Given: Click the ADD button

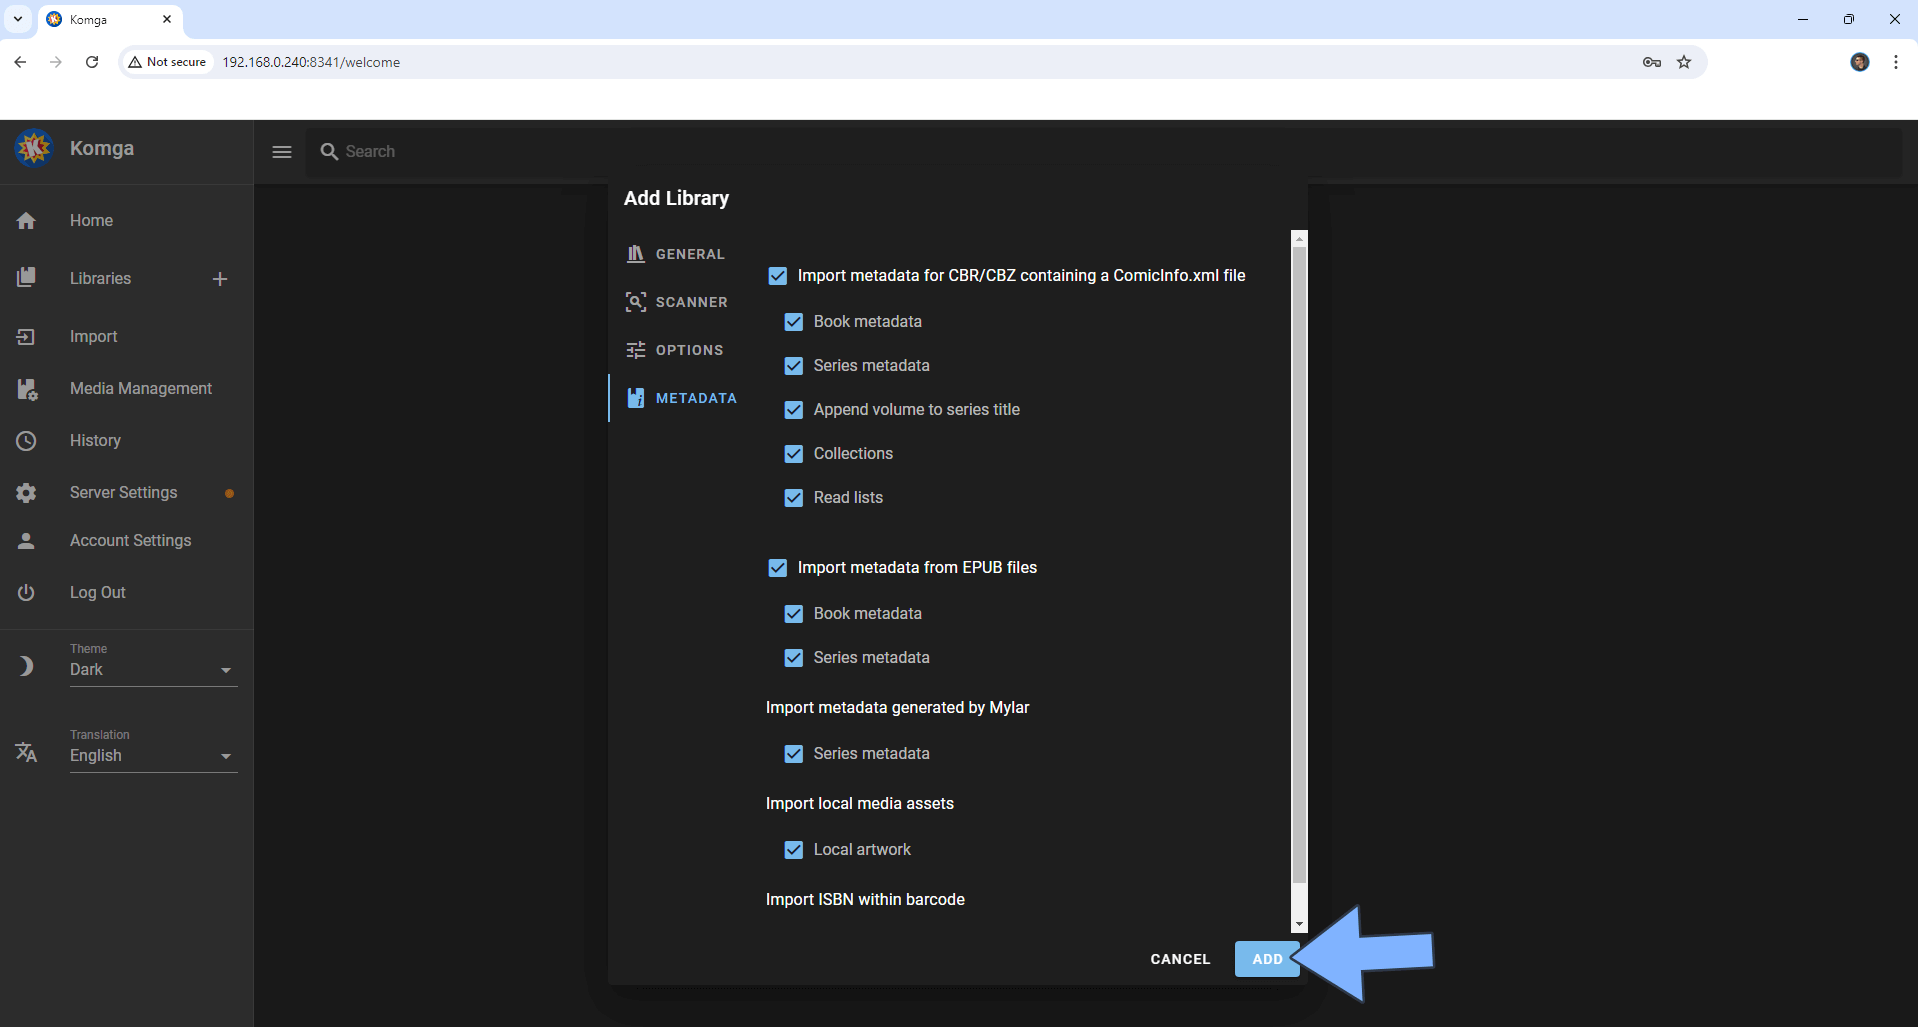Looking at the screenshot, I should (x=1267, y=959).
